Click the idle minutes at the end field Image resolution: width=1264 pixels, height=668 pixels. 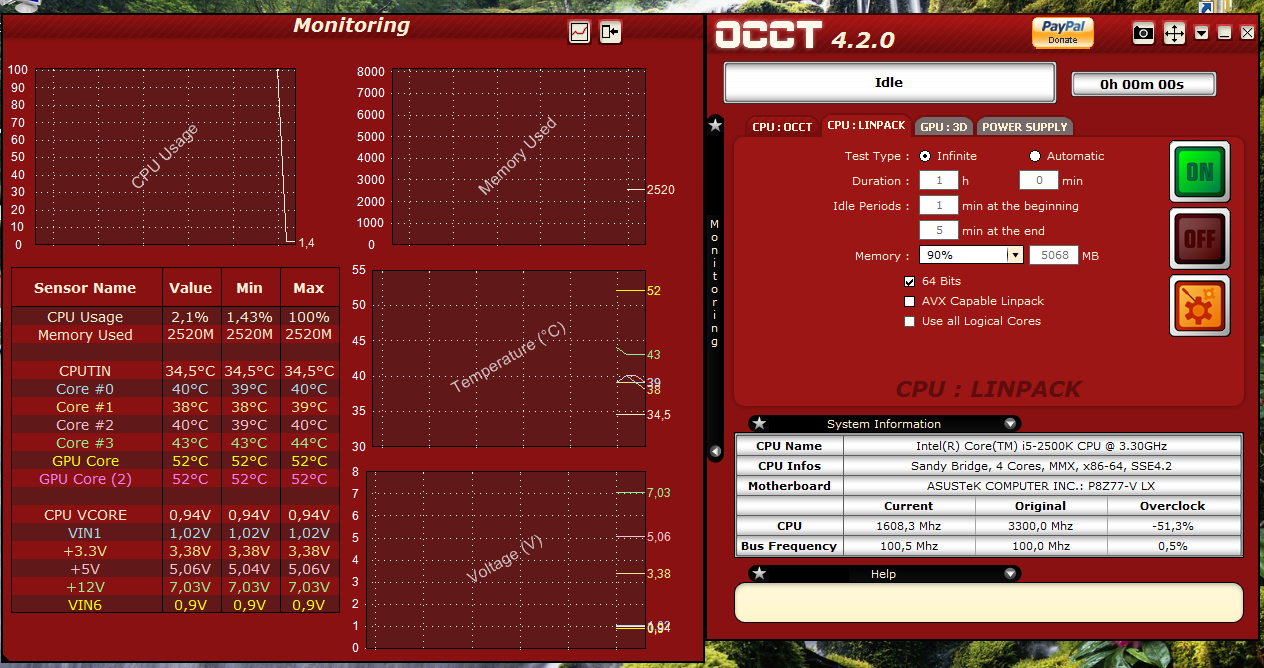point(939,231)
